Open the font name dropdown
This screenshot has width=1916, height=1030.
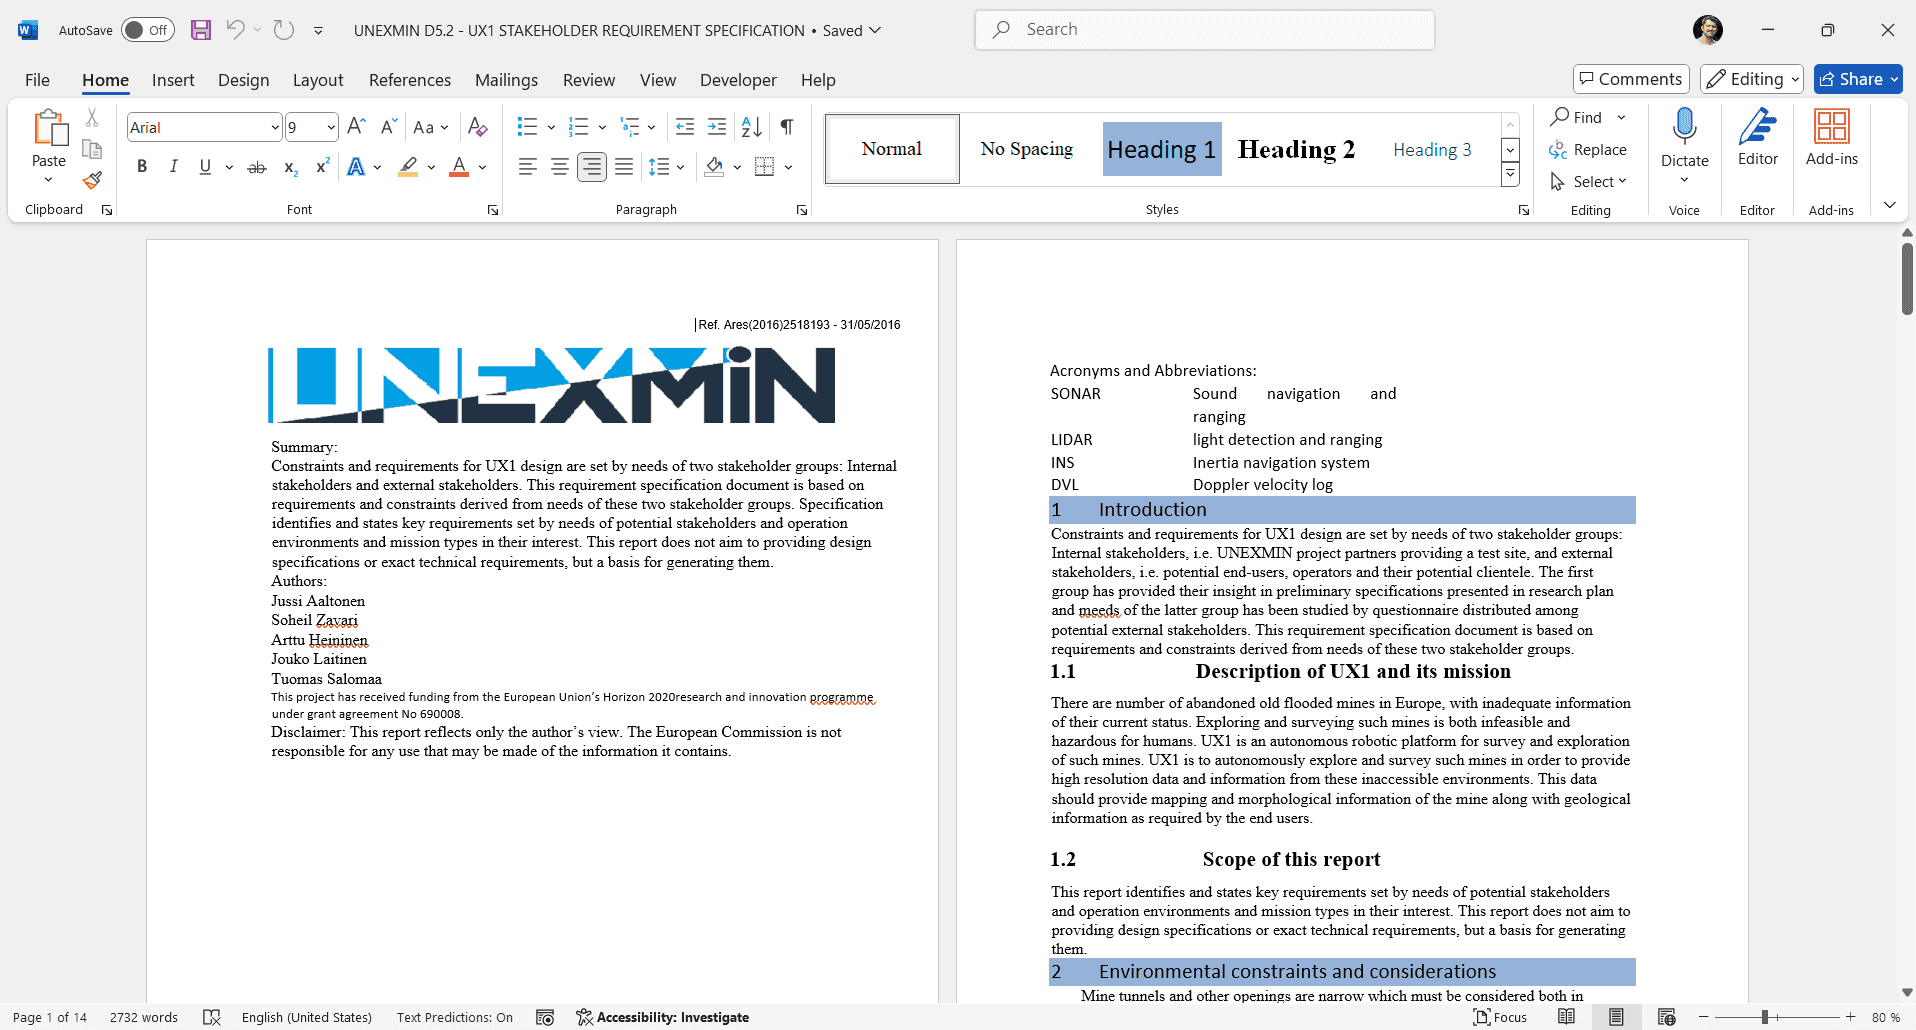click(275, 127)
